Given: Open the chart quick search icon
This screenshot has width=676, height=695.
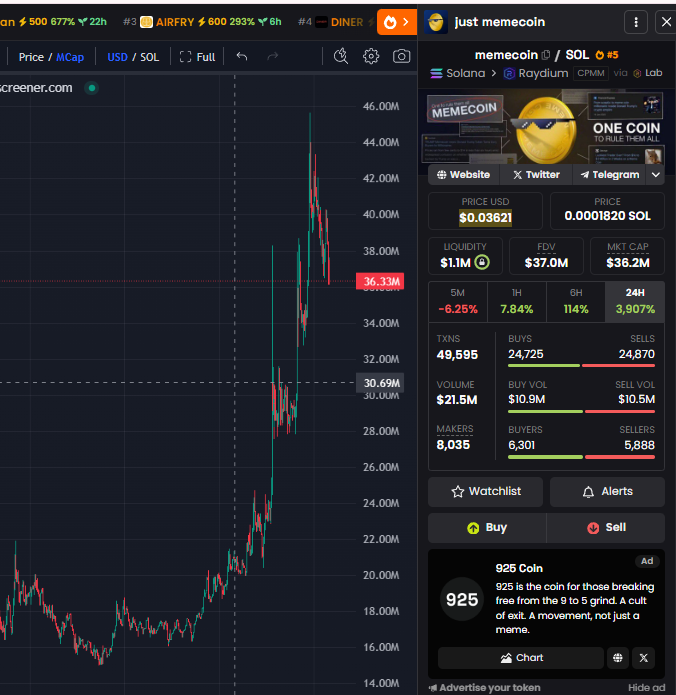Looking at the screenshot, I should (341, 56).
